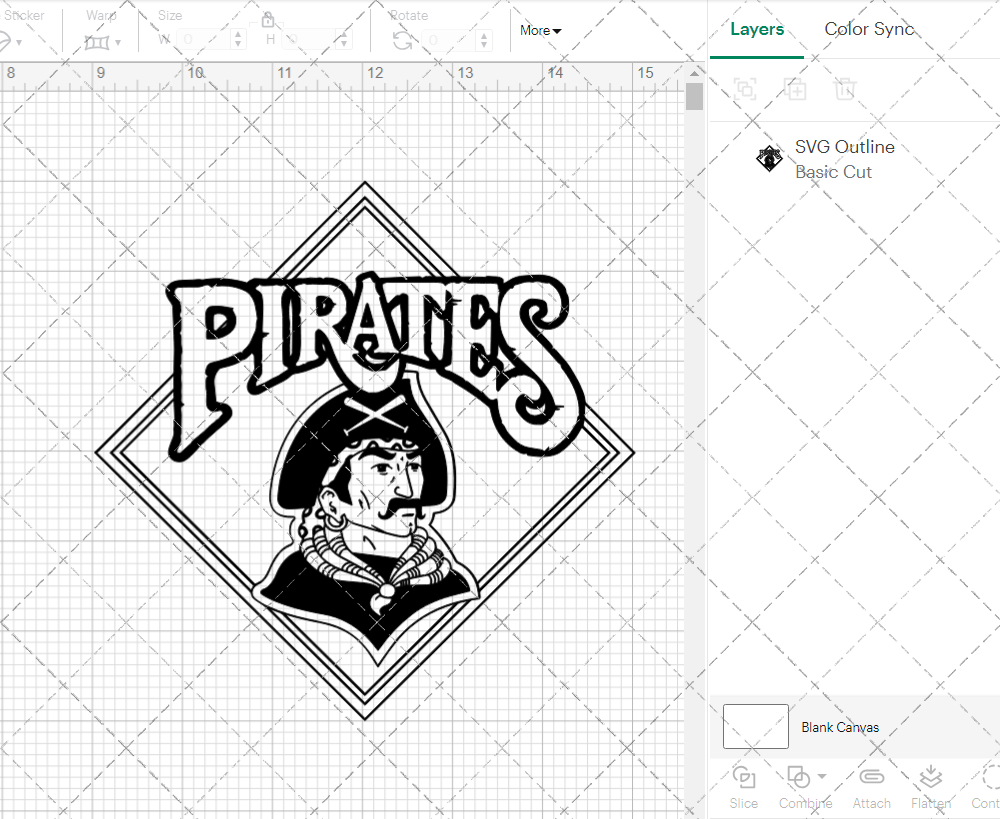Click the Rotate icon

click(402, 42)
